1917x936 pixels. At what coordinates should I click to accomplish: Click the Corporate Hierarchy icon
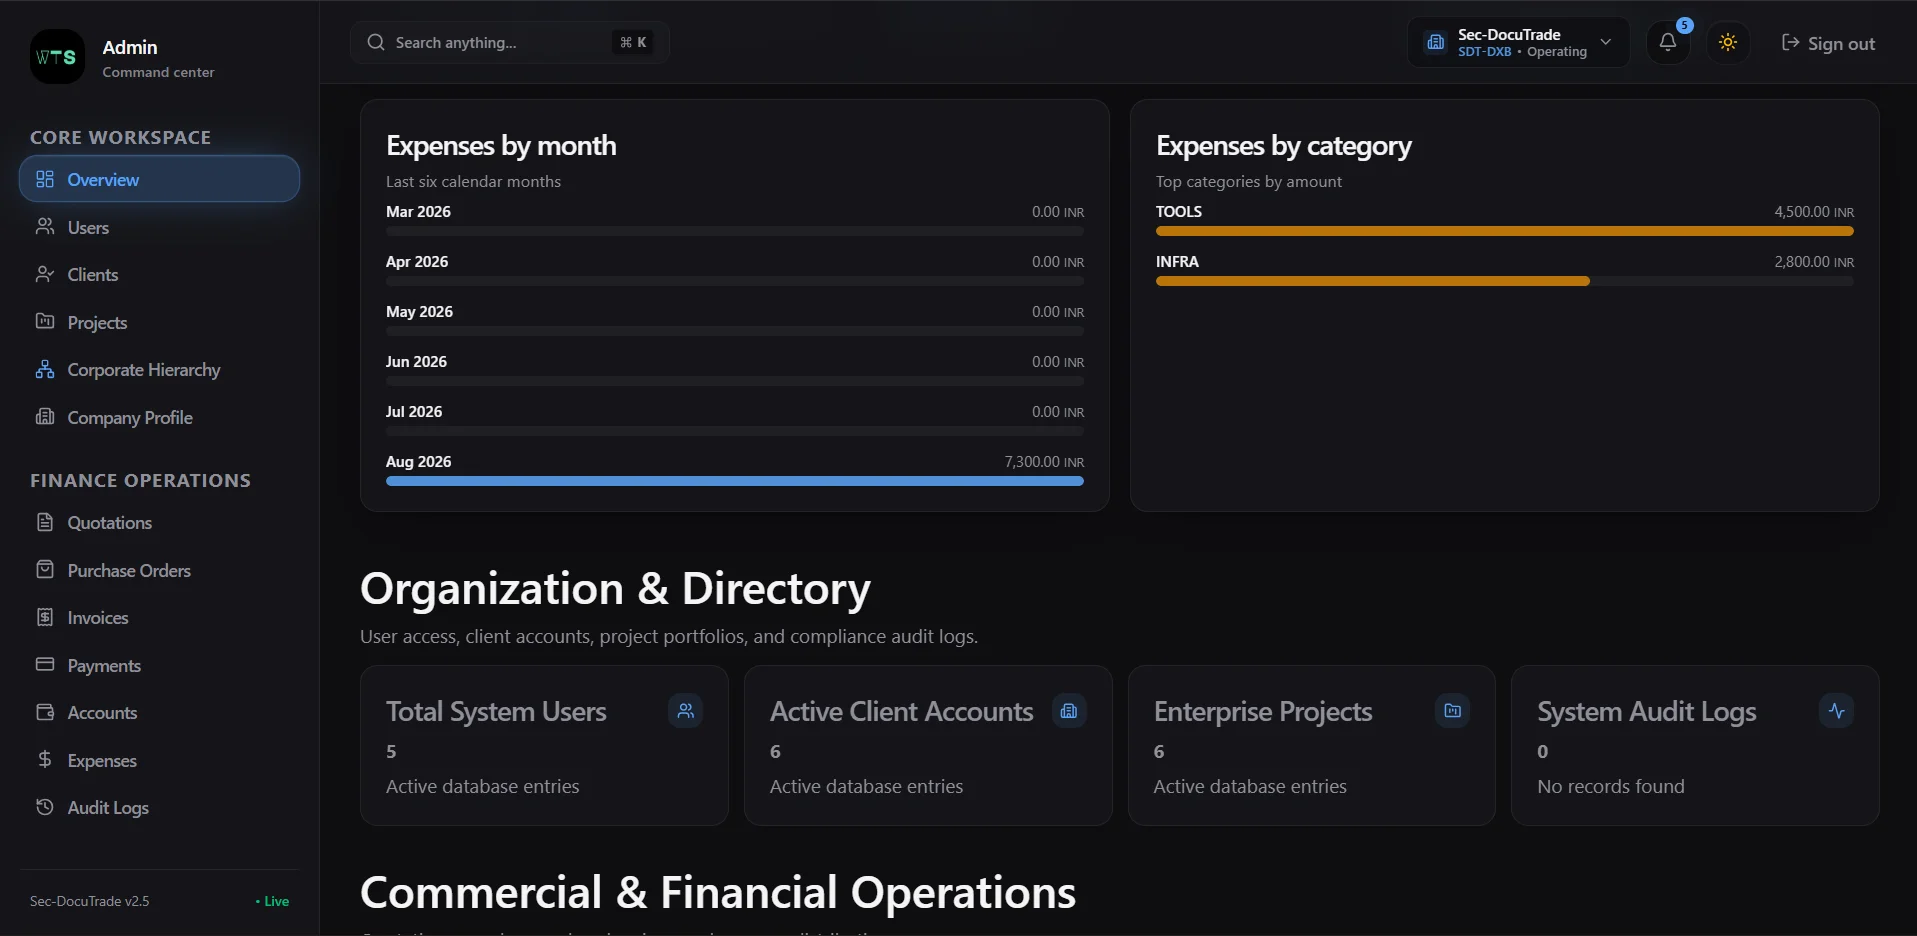click(45, 369)
